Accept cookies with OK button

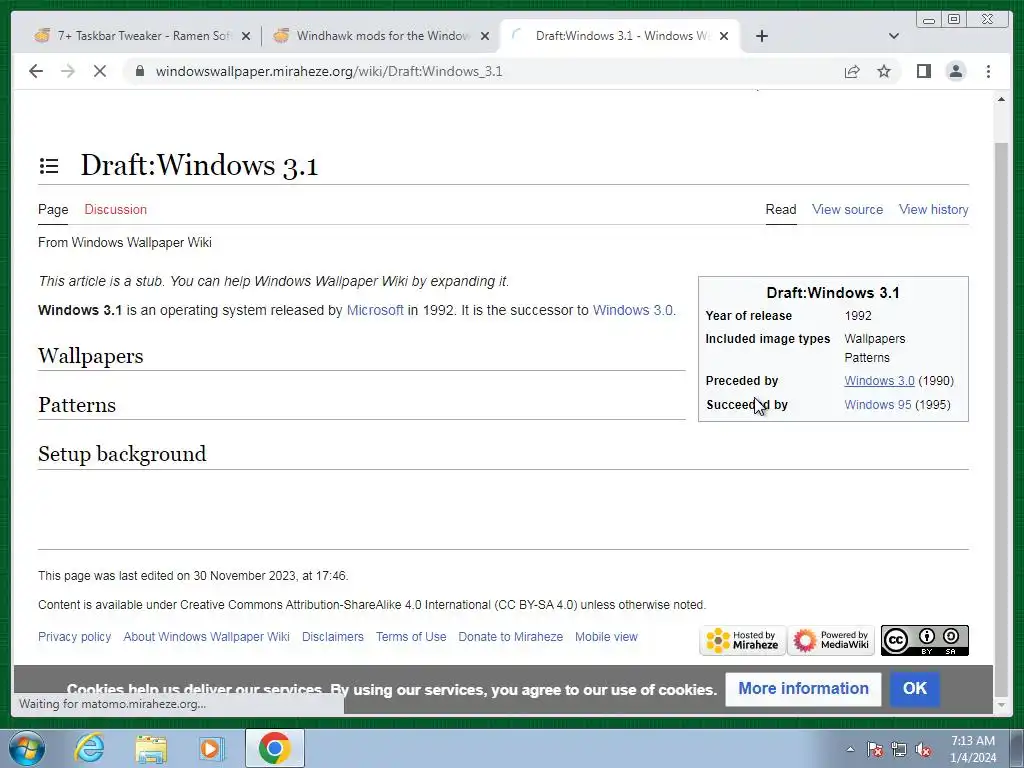pyautogui.click(x=915, y=689)
